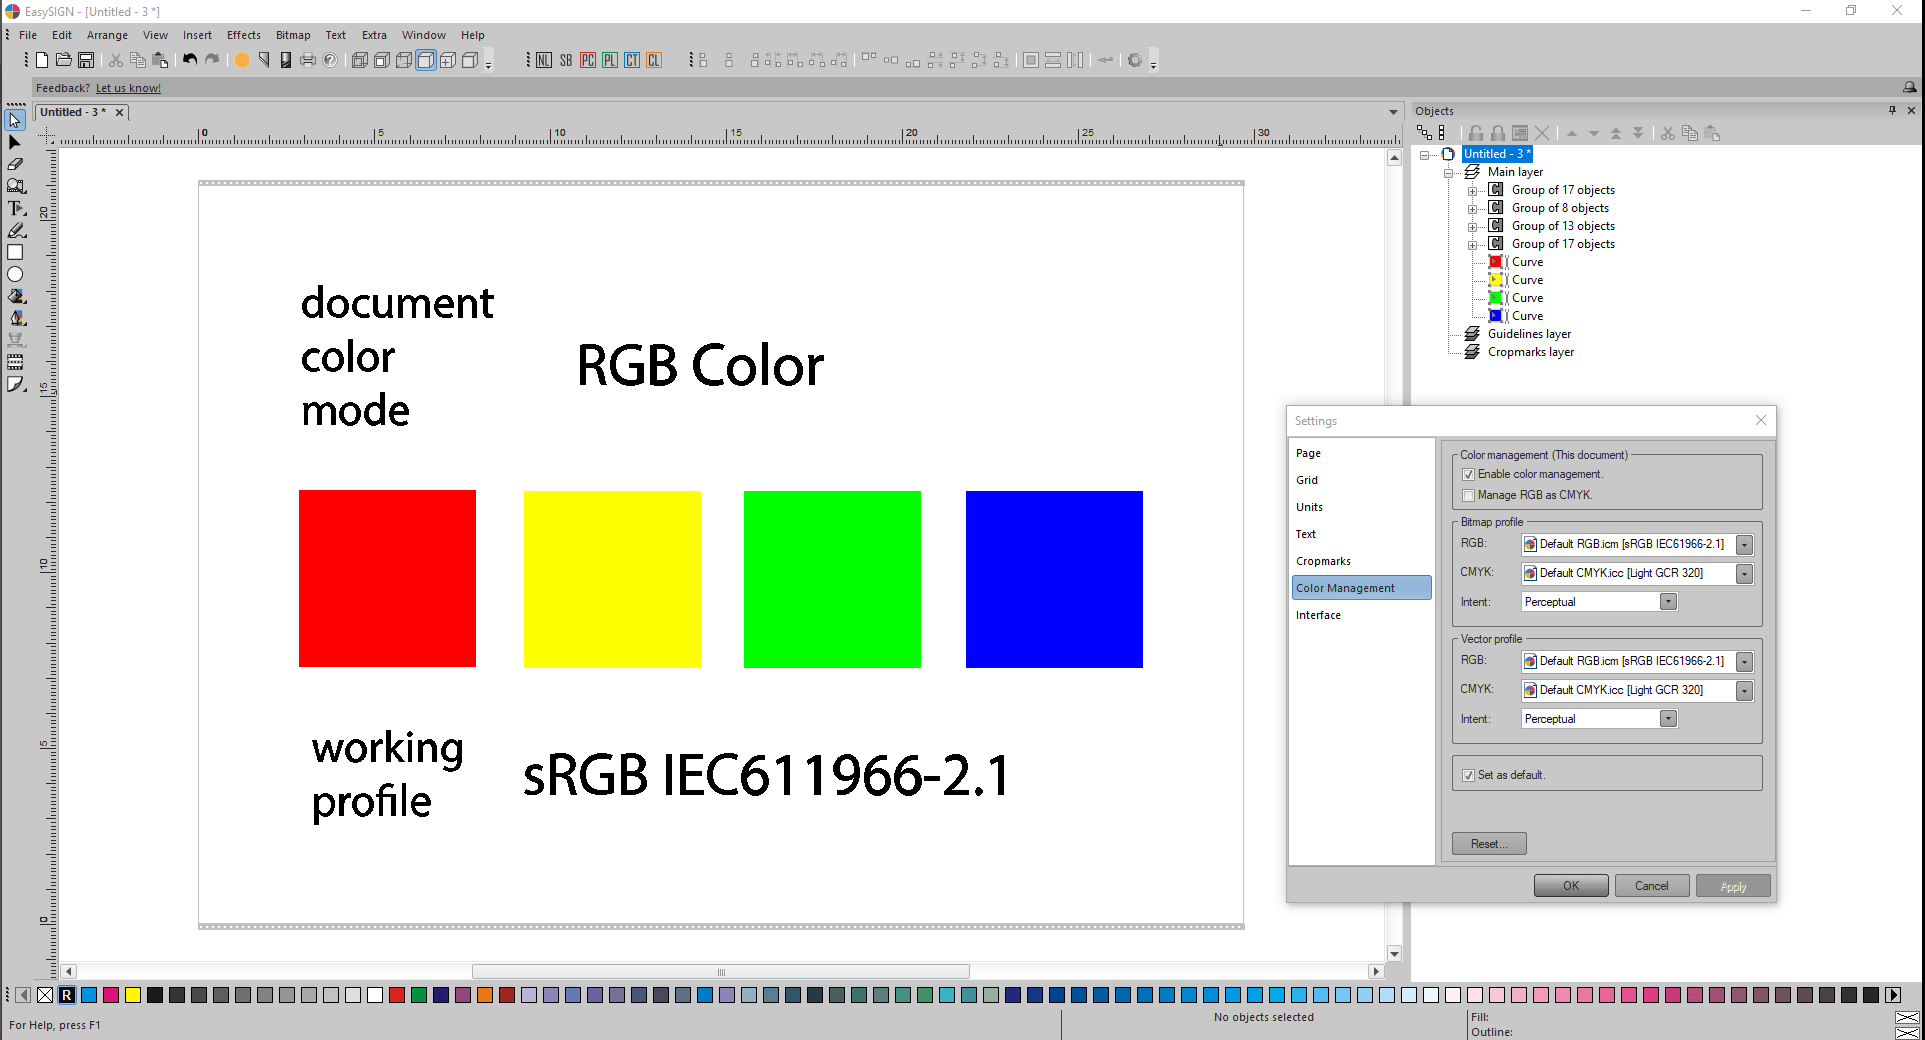Select the Text tool in the toolbox
The width and height of the screenshot is (1925, 1040).
point(16,208)
